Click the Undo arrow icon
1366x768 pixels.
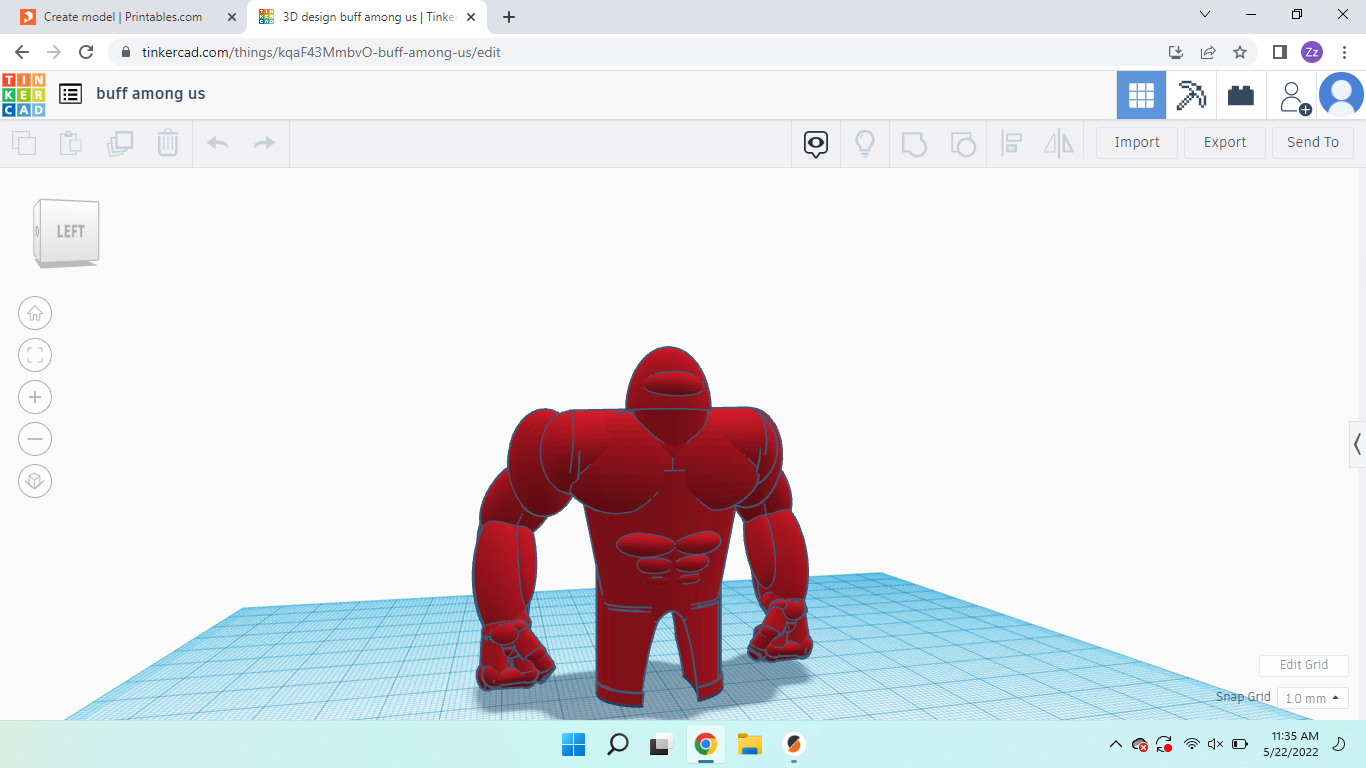(x=218, y=143)
